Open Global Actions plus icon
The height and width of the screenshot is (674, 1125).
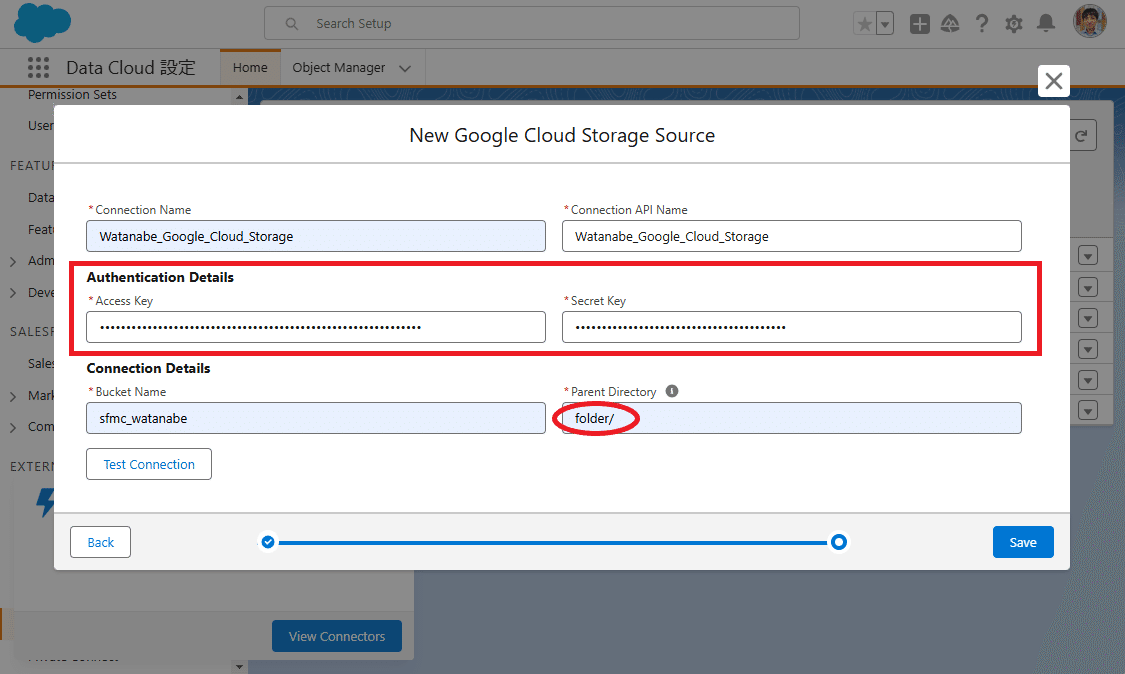[919, 24]
